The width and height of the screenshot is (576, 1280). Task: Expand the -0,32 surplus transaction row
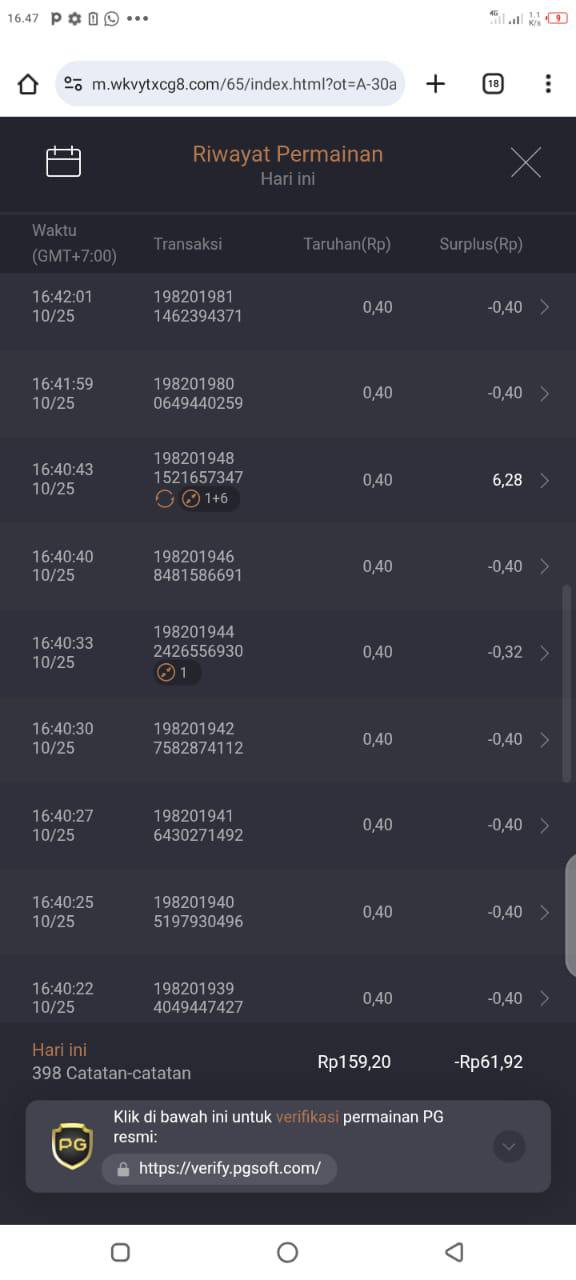[x=288, y=653]
